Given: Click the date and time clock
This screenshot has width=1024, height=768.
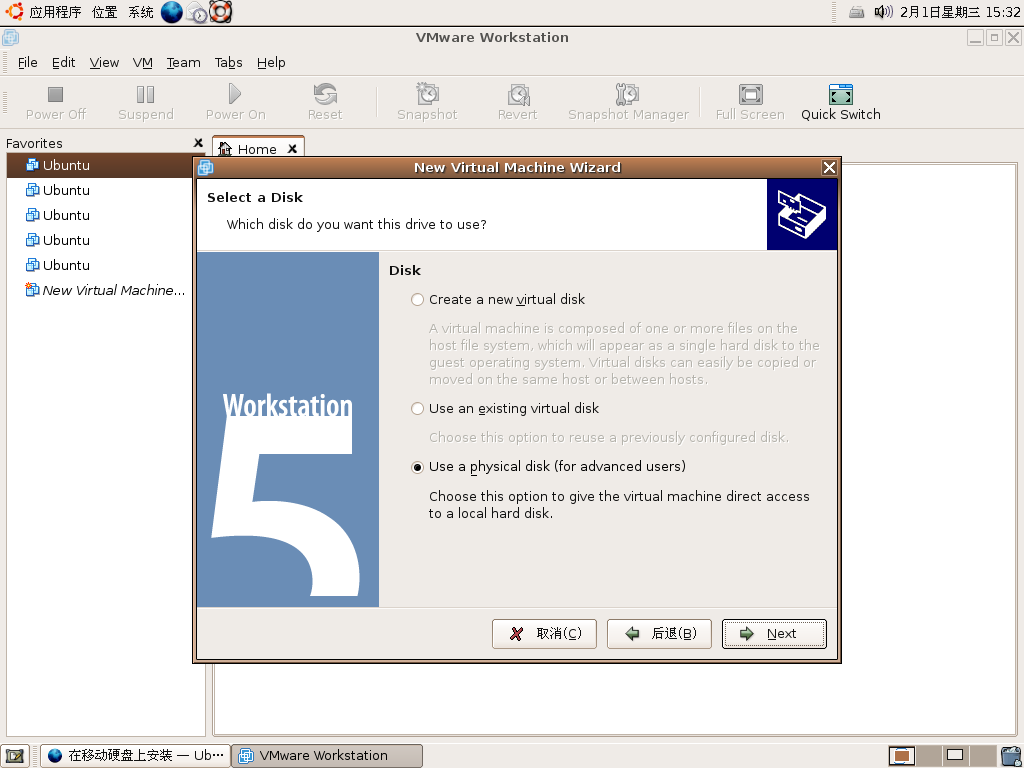Looking at the screenshot, I should point(959,12).
